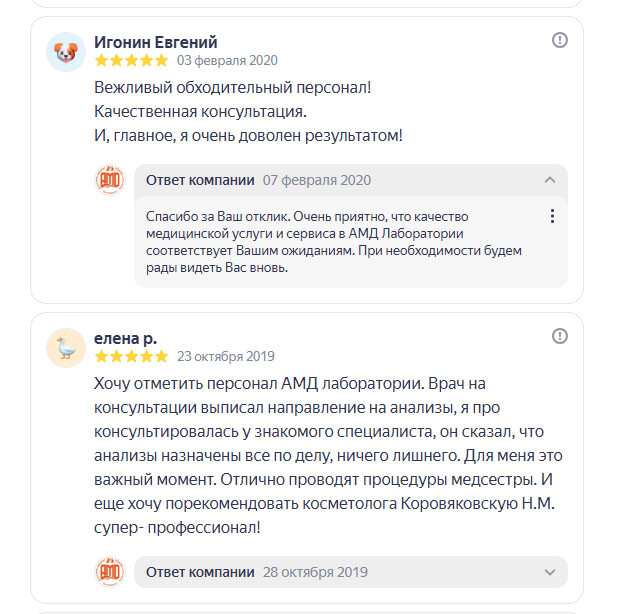This screenshot has width=636, height=614.
Task: Expand company reply from 28 октября 2019
Action: click(x=549, y=572)
